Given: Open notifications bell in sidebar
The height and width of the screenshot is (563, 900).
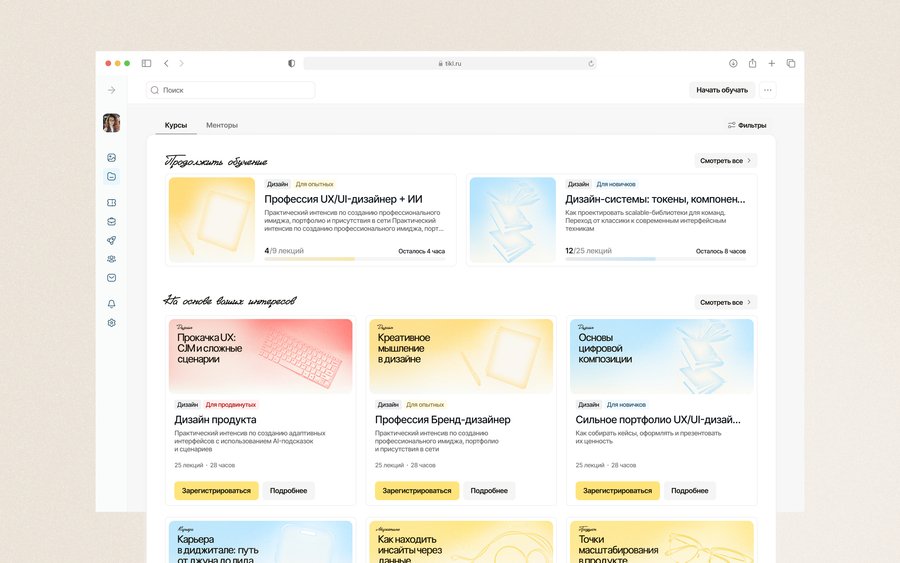Looking at the screenshot, I should click(x=111, y=304).
